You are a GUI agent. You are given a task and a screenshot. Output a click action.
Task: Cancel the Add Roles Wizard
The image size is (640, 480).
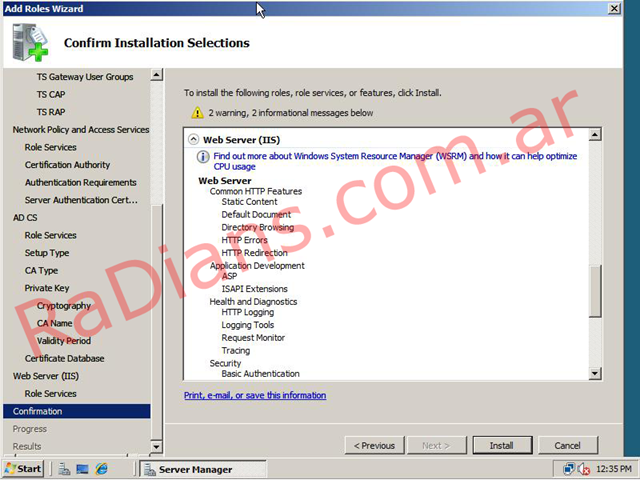pos(567,445)
